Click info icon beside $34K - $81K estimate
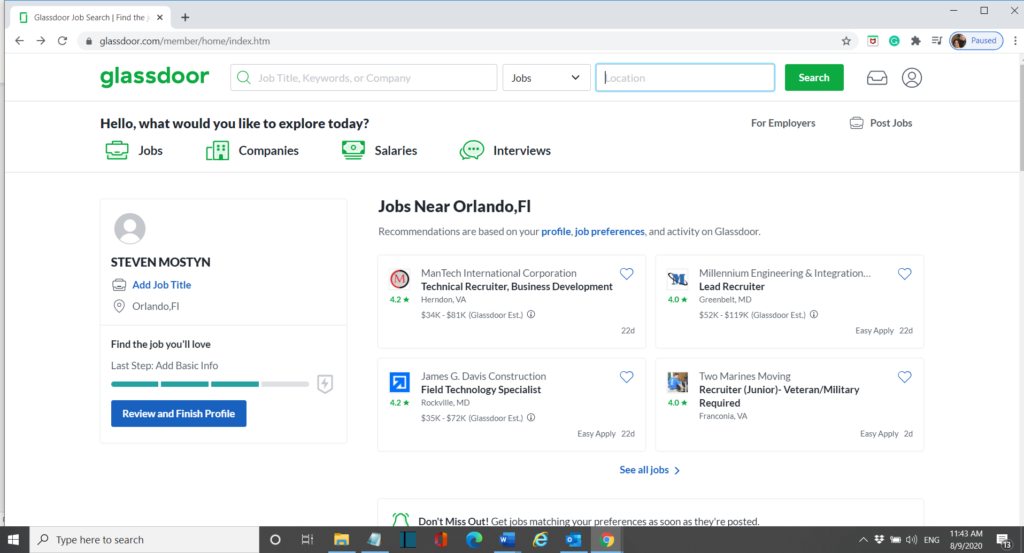Viewport: 1024px width, 553px height. 531,314
